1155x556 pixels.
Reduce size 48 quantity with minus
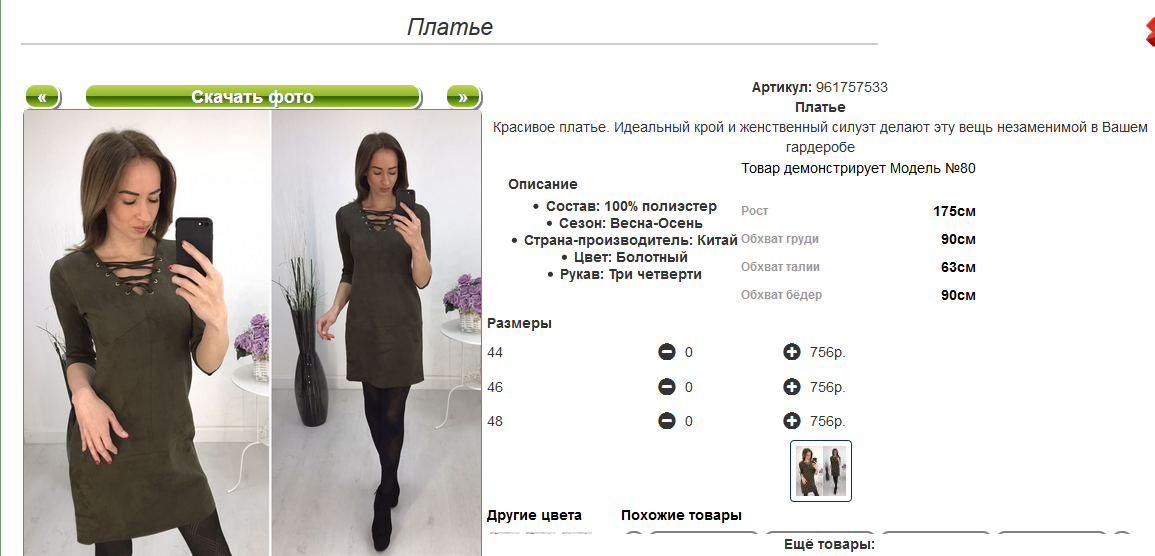tap(667, 421)
